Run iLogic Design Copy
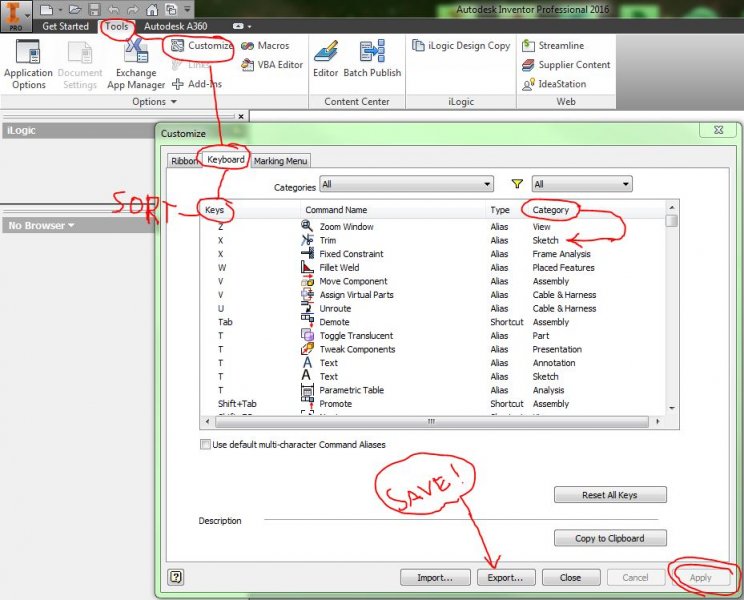 [x=461, y=46]
